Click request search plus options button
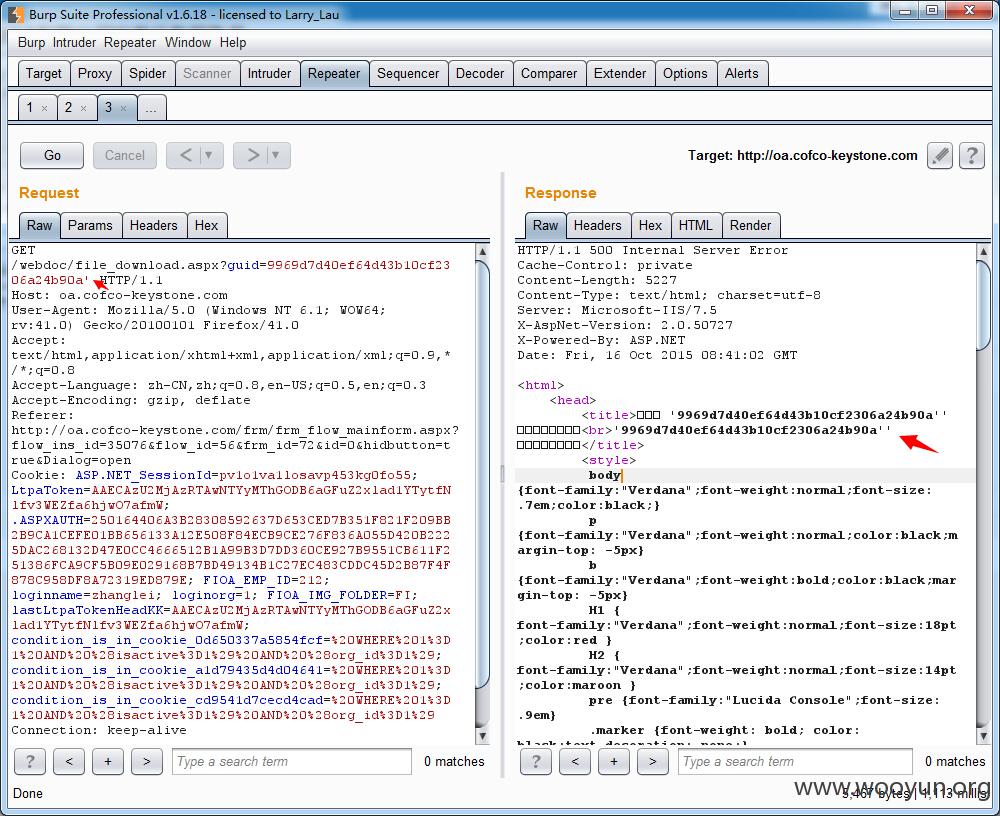Screen dimensions: 1000x816 coord(108,761)
